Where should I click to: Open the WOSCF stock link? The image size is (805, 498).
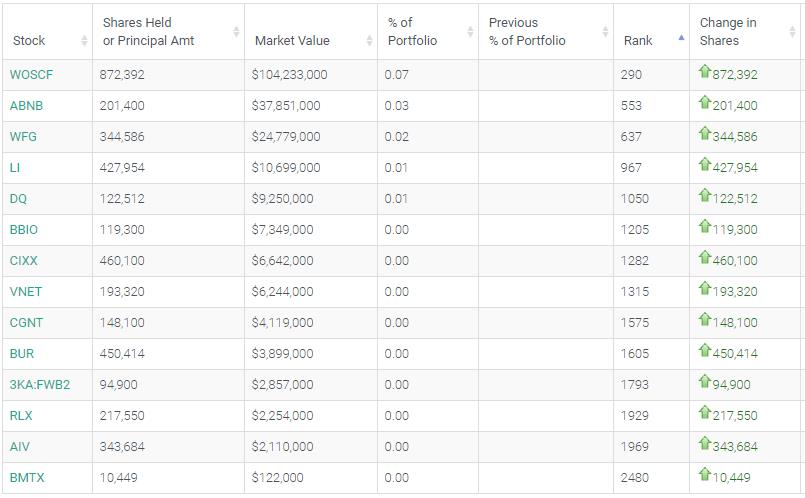(x=31, y=75)
